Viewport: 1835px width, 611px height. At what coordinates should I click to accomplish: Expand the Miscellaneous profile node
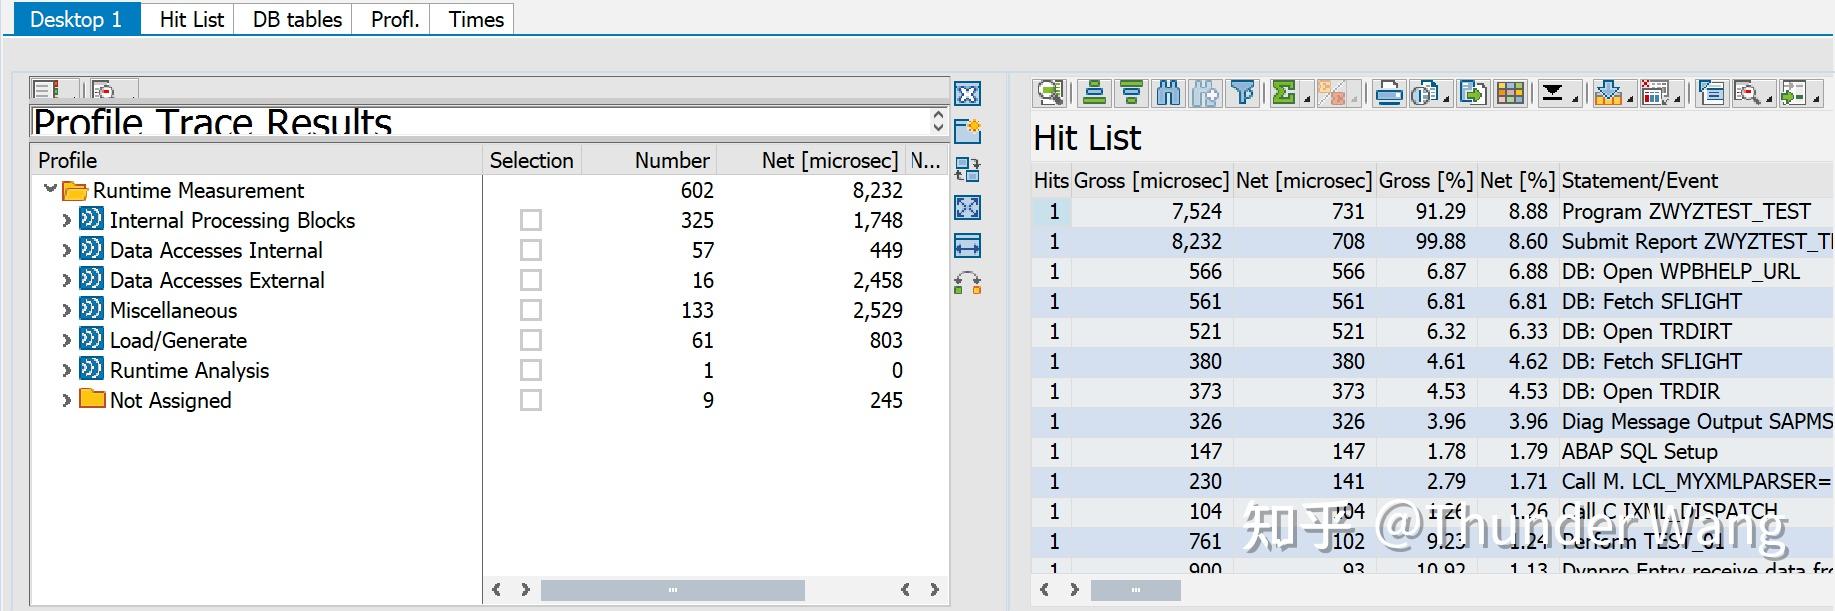click(x=67, y=310)
